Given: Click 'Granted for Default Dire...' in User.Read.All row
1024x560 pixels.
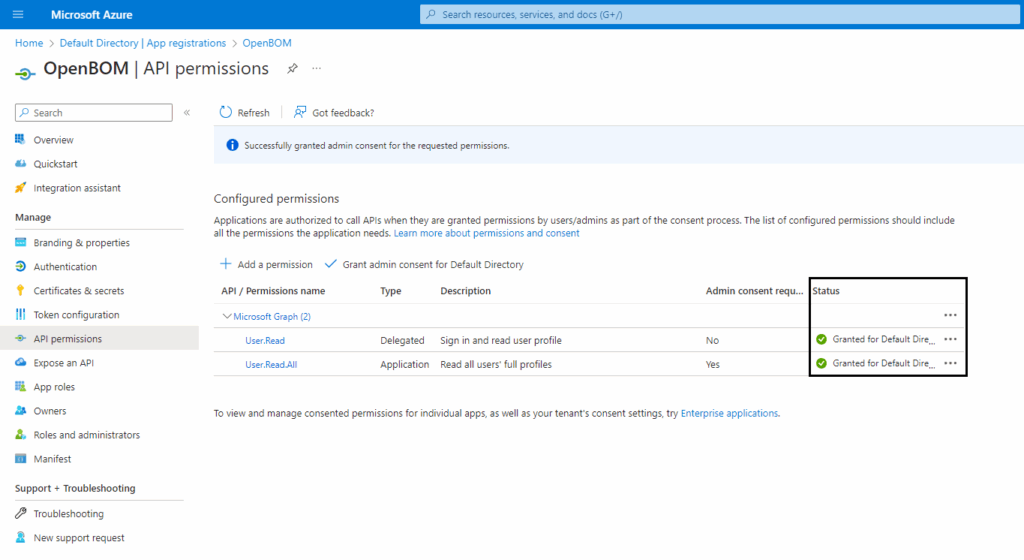Looking at the screenshot, I should tap(884, 364).
